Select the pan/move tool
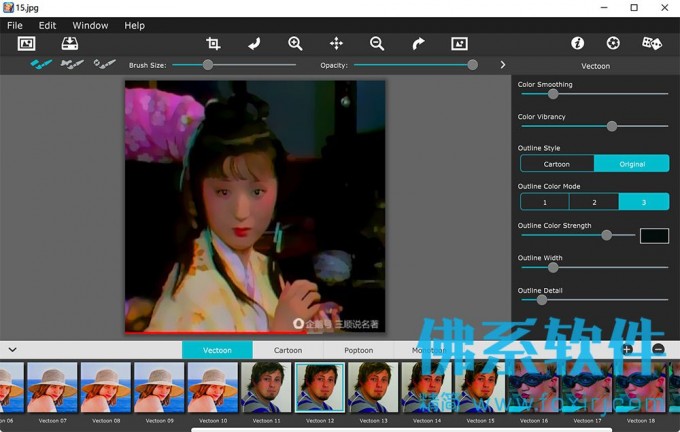The width and height of the screenshot is (680, 432). click(336, 43)
